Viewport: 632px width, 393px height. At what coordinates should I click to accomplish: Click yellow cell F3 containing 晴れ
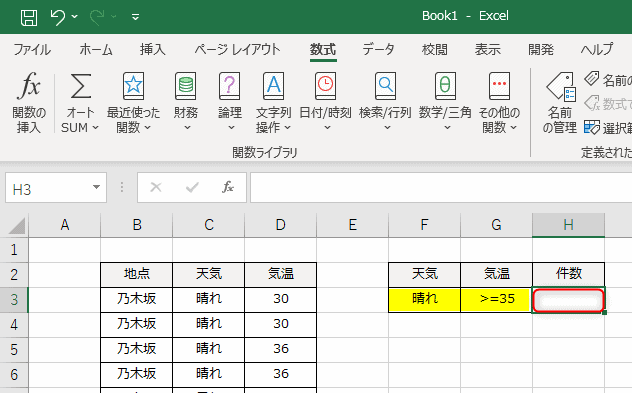[x=424, y=299]
